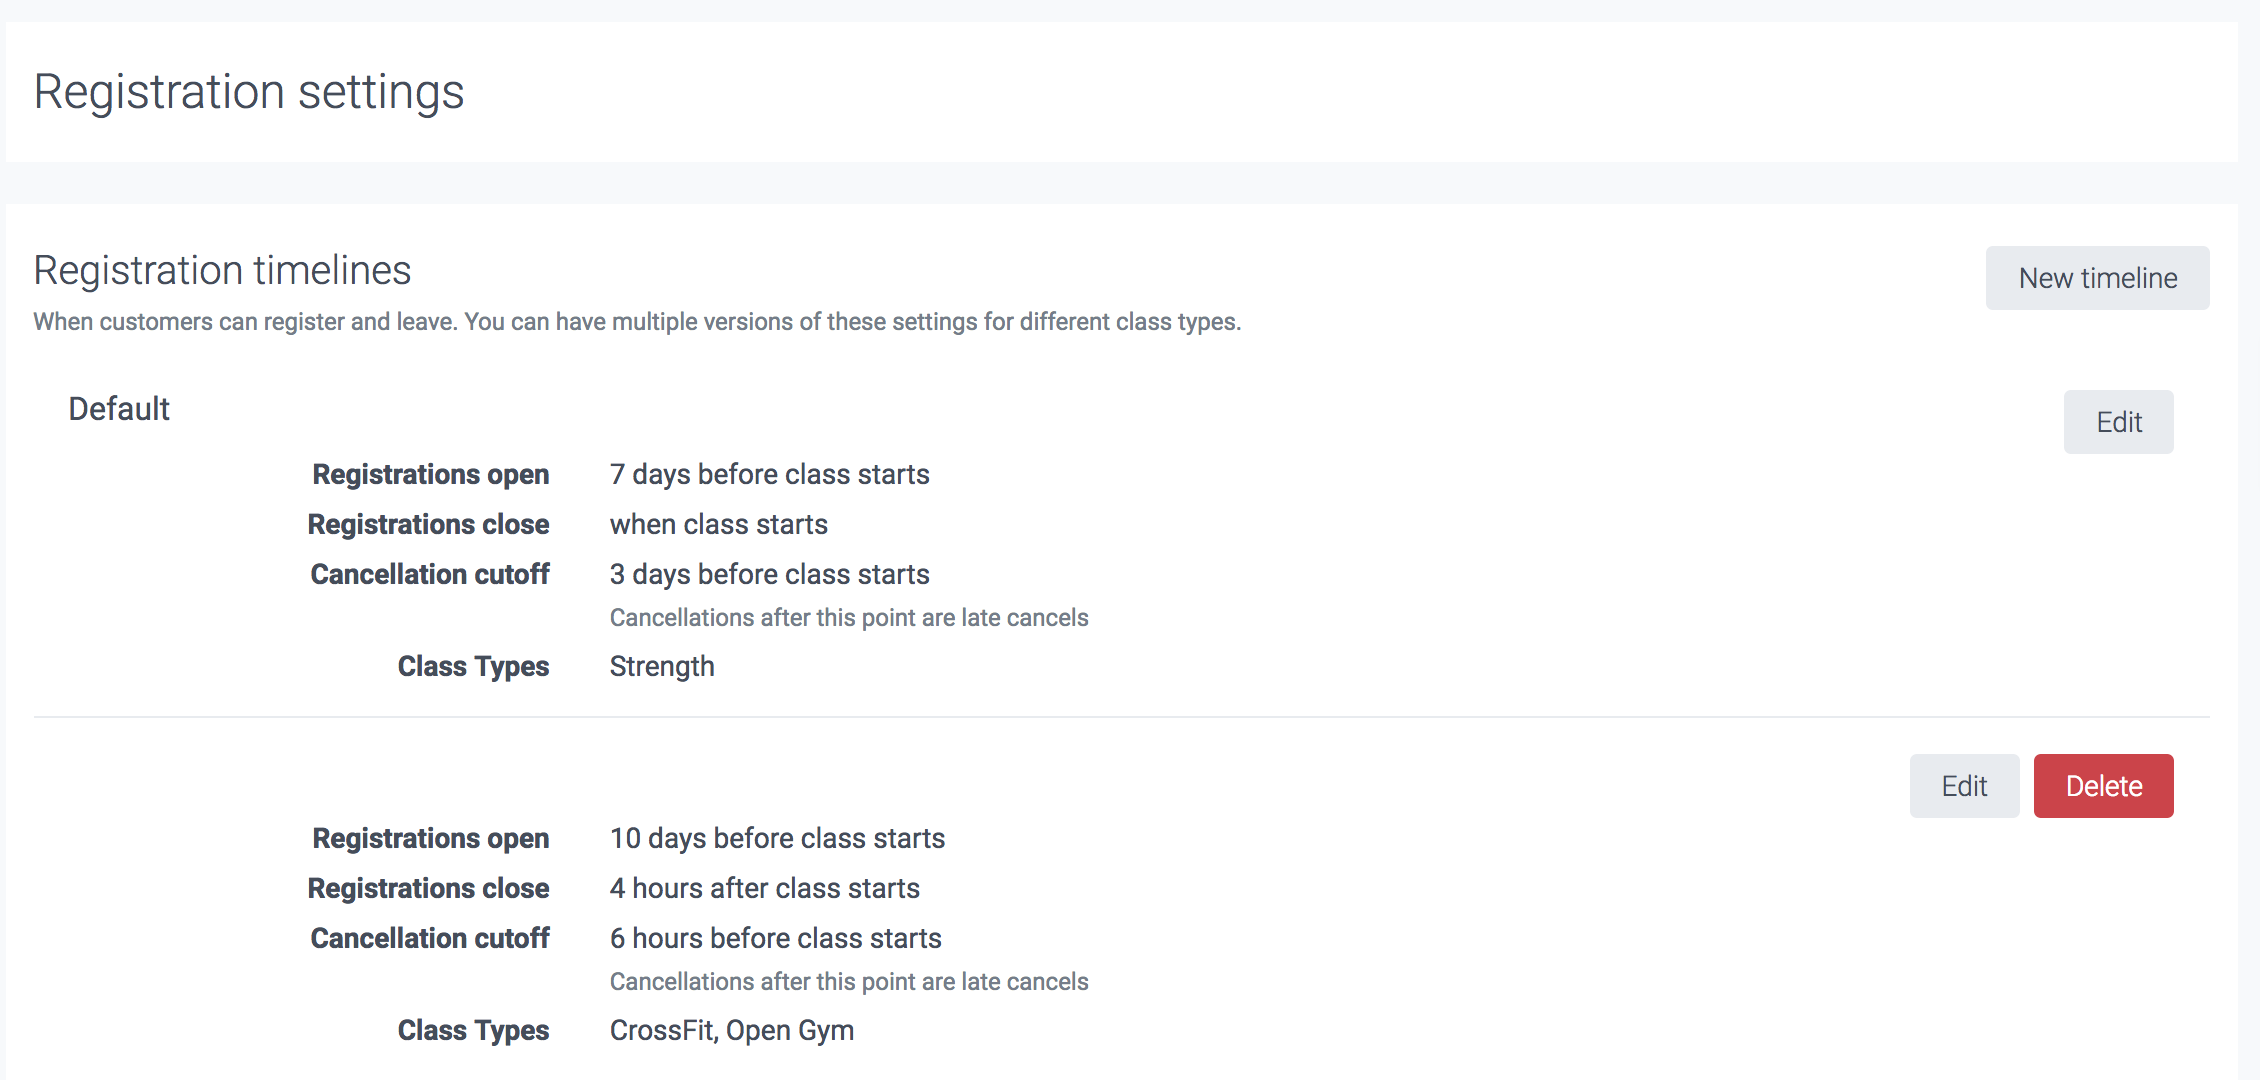Click the Registration settings page heading

(249, 92)
